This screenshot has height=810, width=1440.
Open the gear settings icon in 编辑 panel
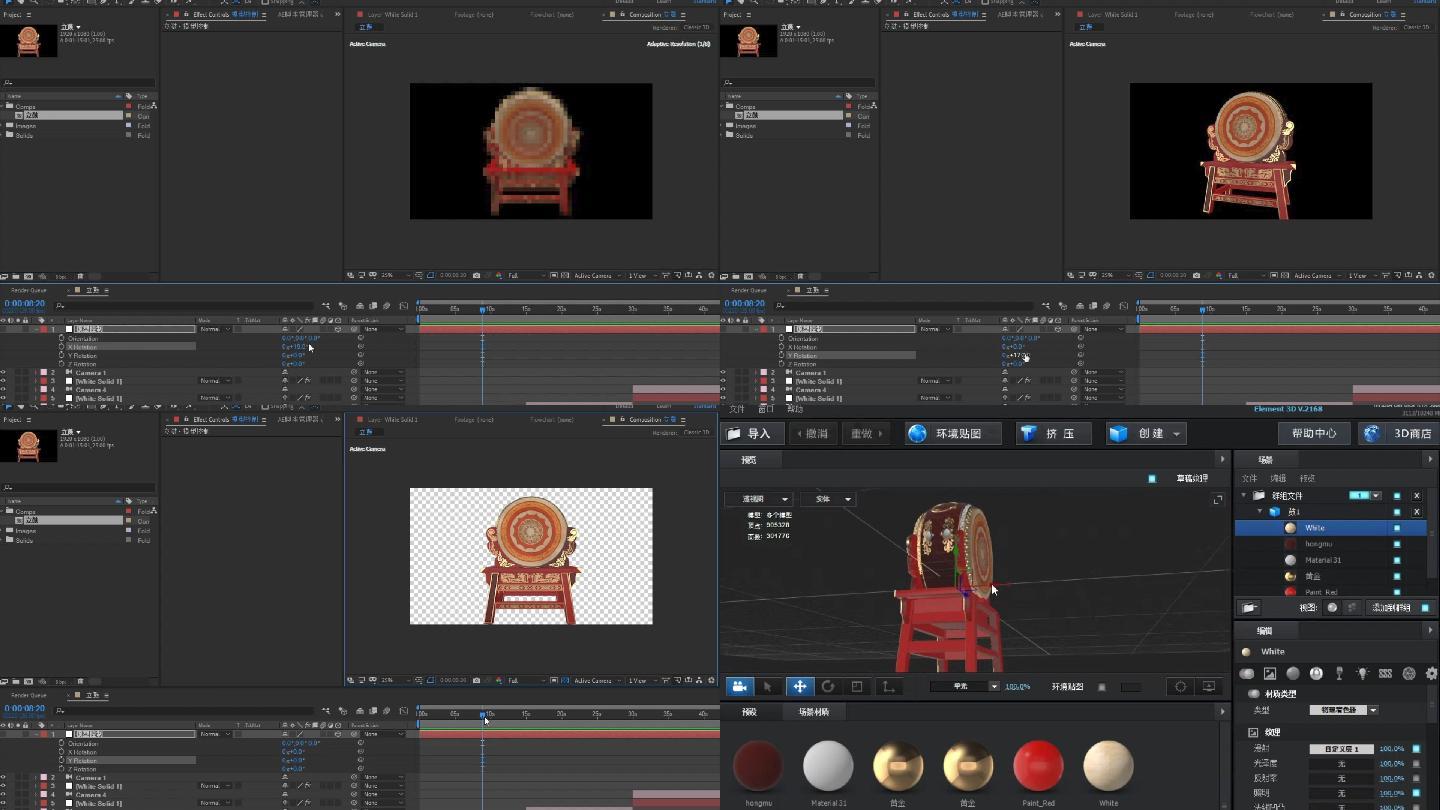1431,674
